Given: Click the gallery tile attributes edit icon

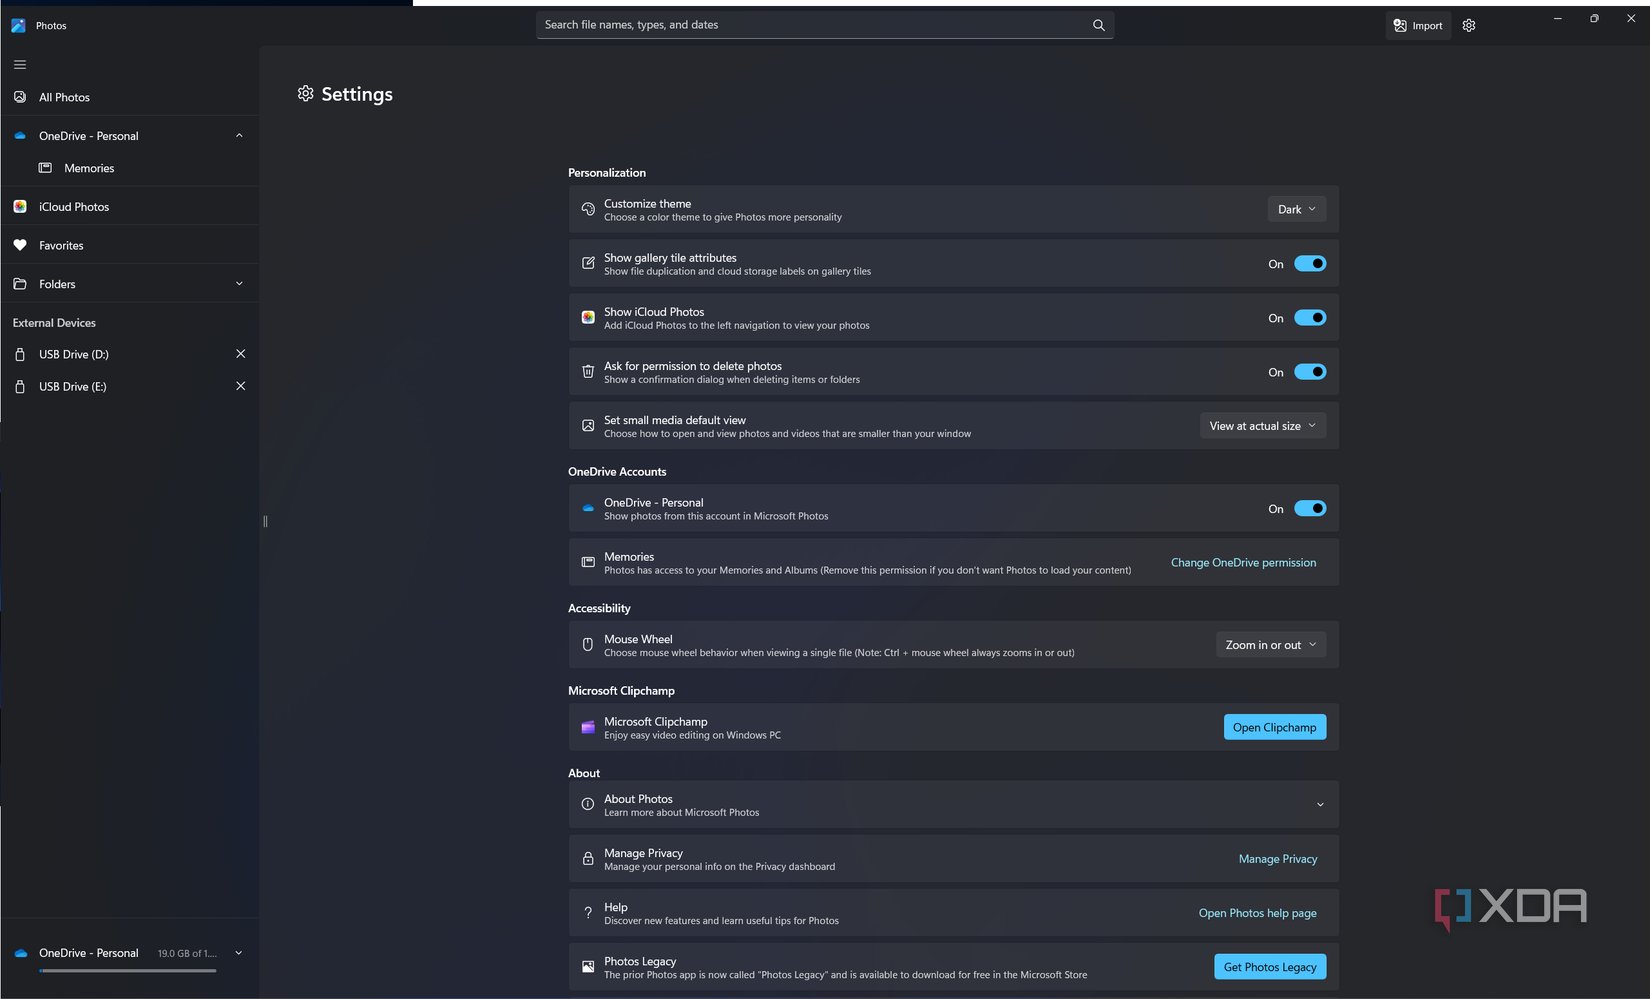Looking at the screenshot, I should pyautogui.click(x=588, y=263).
